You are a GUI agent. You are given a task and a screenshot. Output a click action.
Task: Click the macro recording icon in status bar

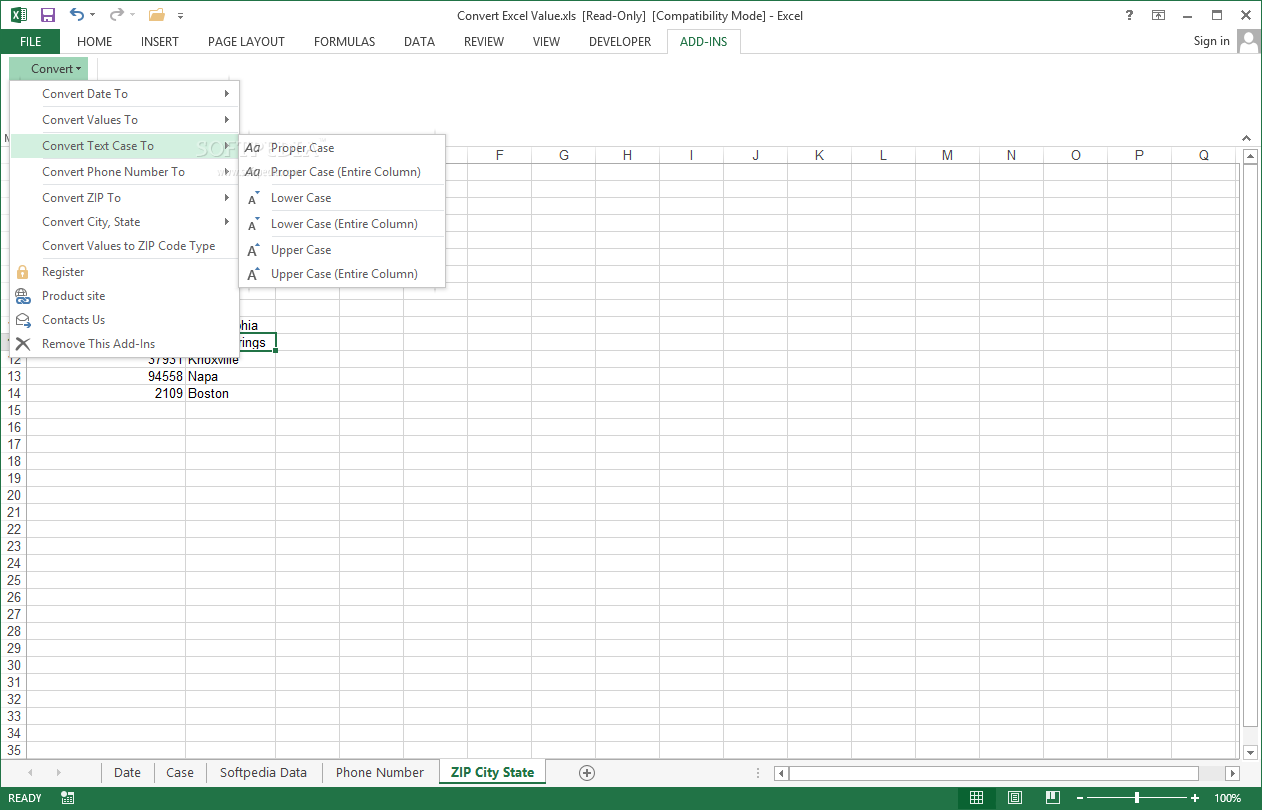point(68,798)
